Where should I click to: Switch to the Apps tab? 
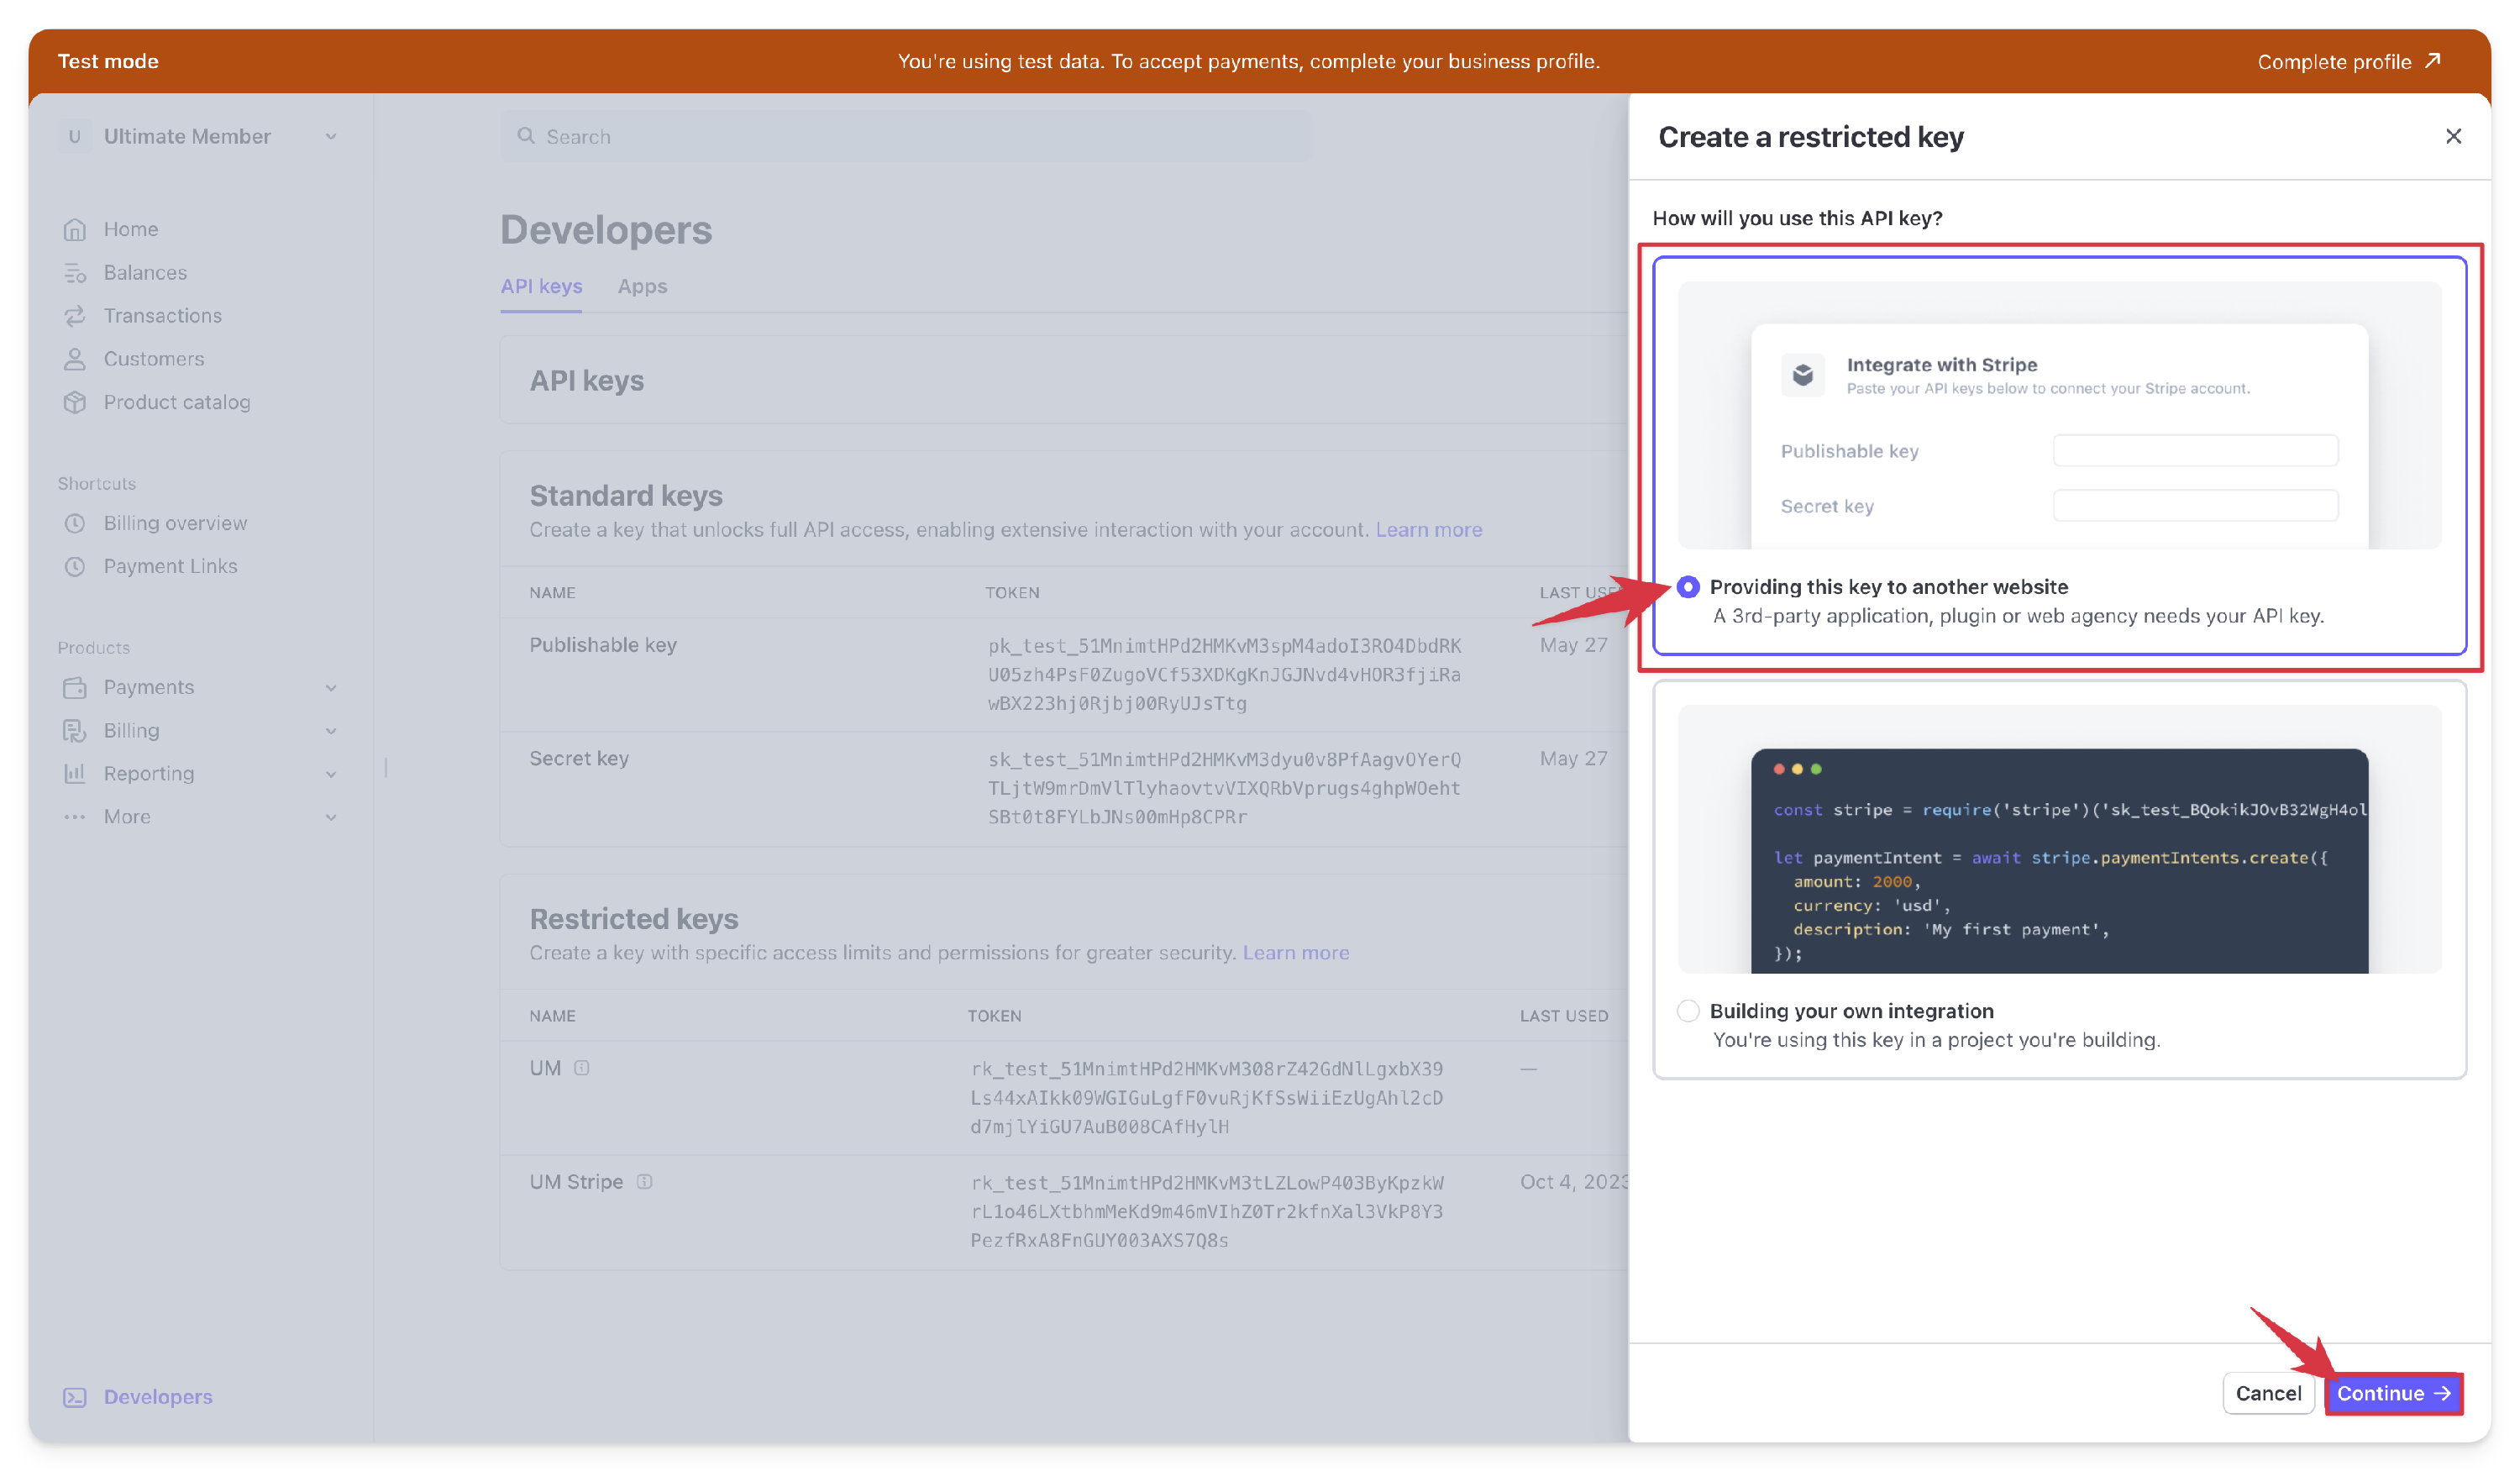click(x=642, y=286)
